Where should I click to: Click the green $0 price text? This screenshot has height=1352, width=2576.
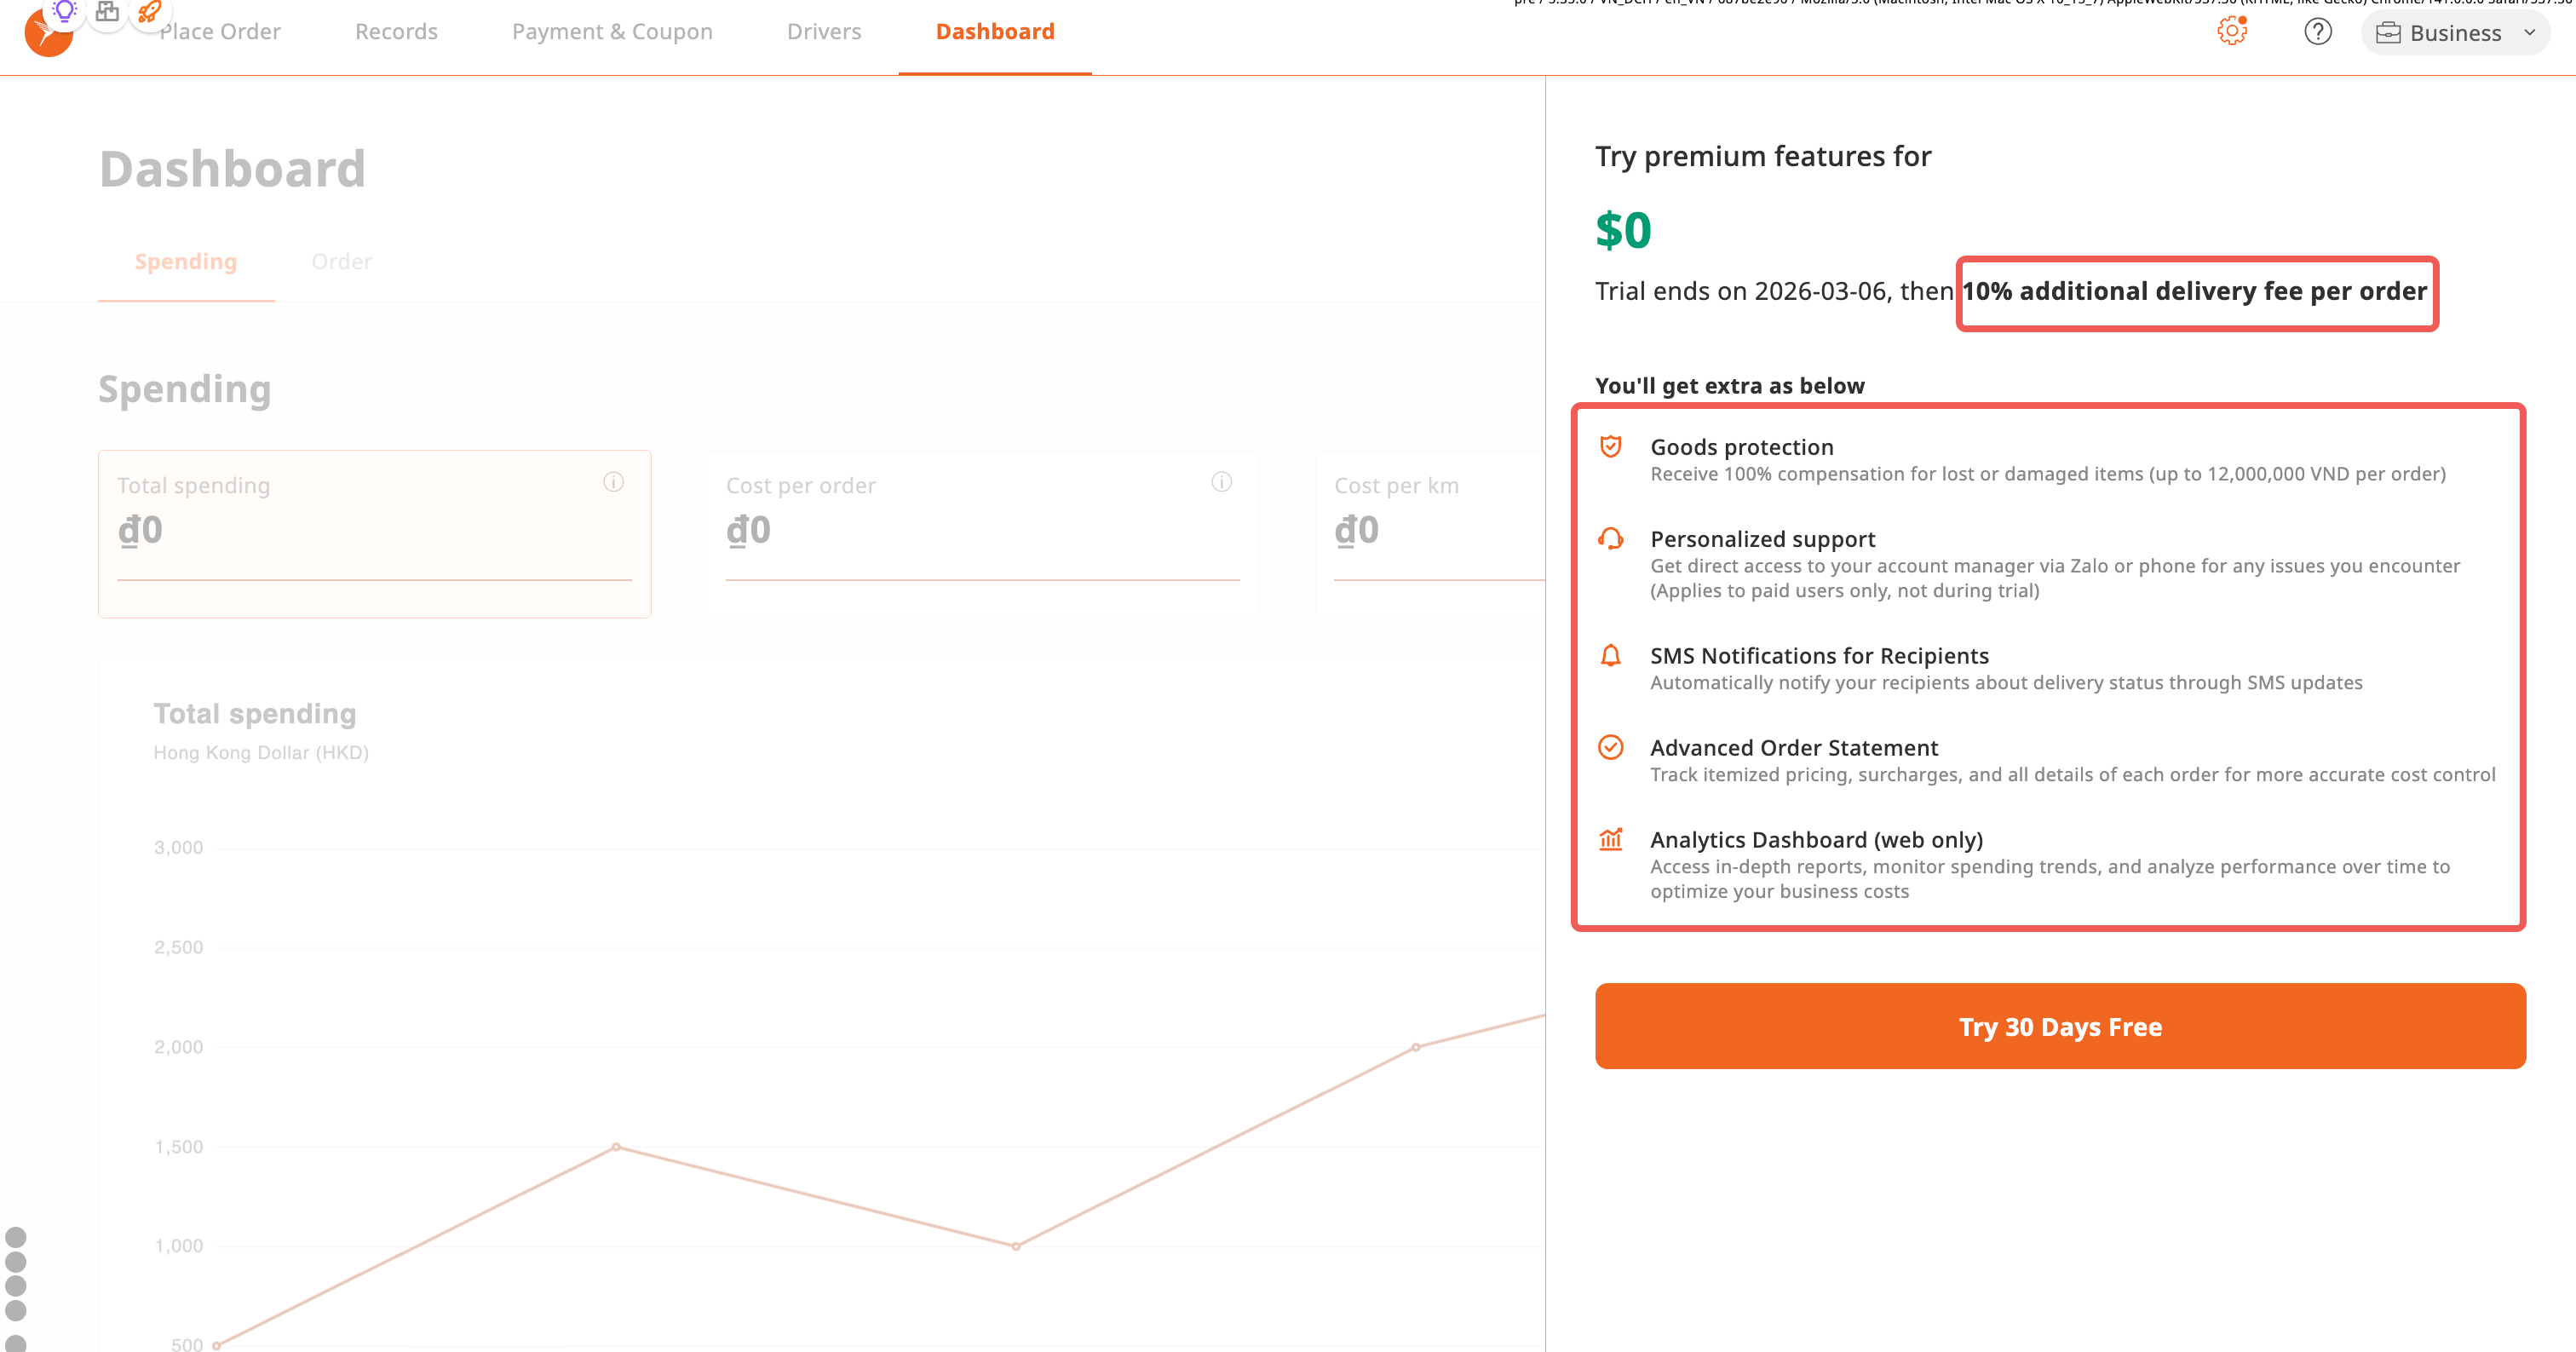pyautogui.click(x=1623, y=231)
